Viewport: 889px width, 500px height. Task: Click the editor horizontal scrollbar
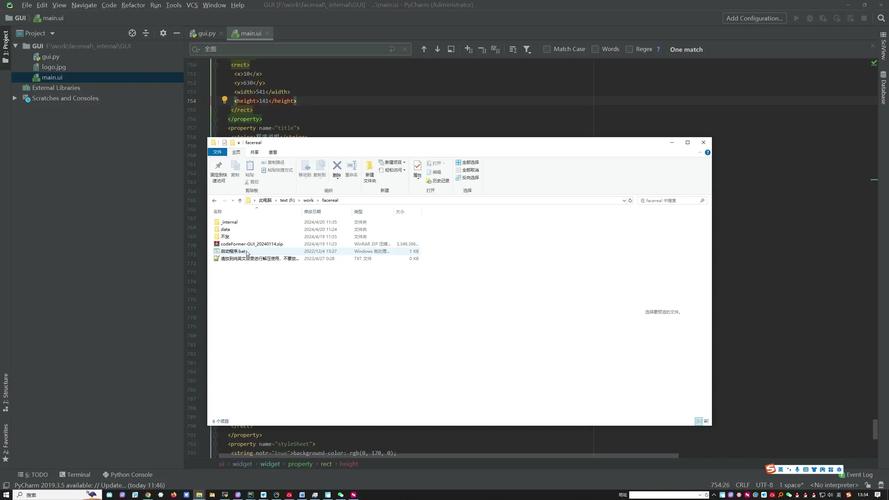[x=448, y=455]
